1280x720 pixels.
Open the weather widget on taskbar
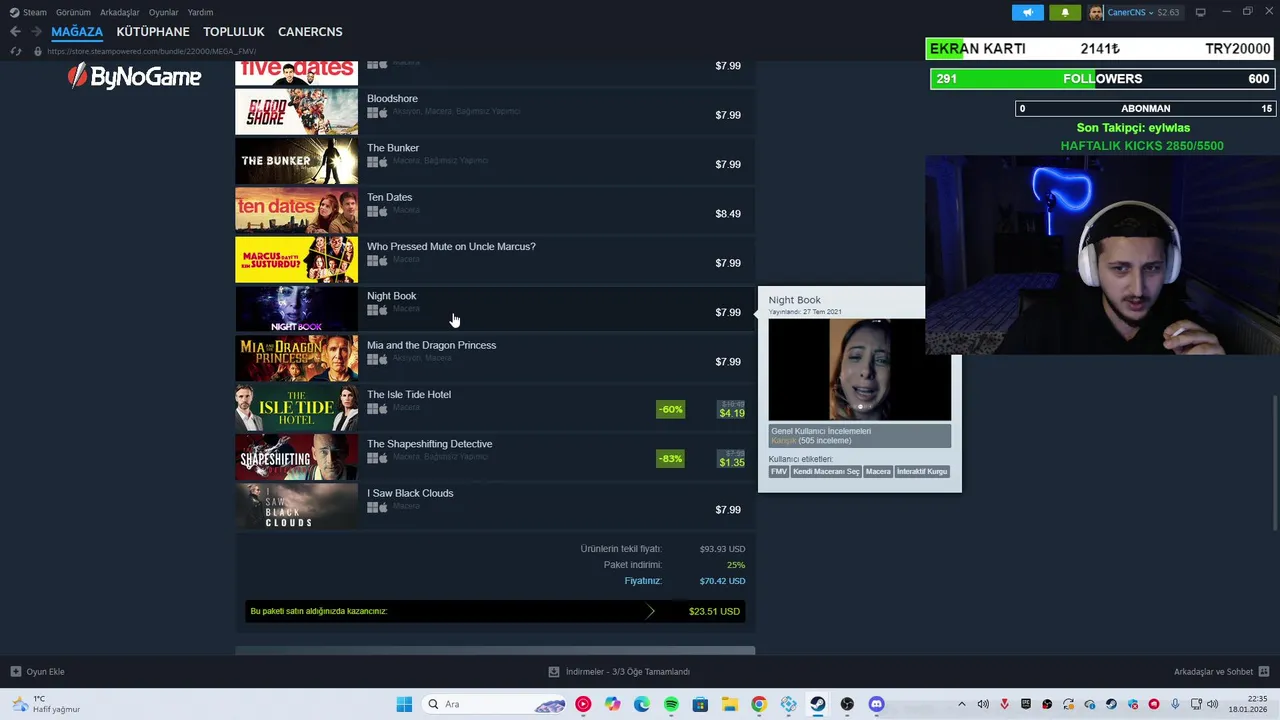(44, 704)
